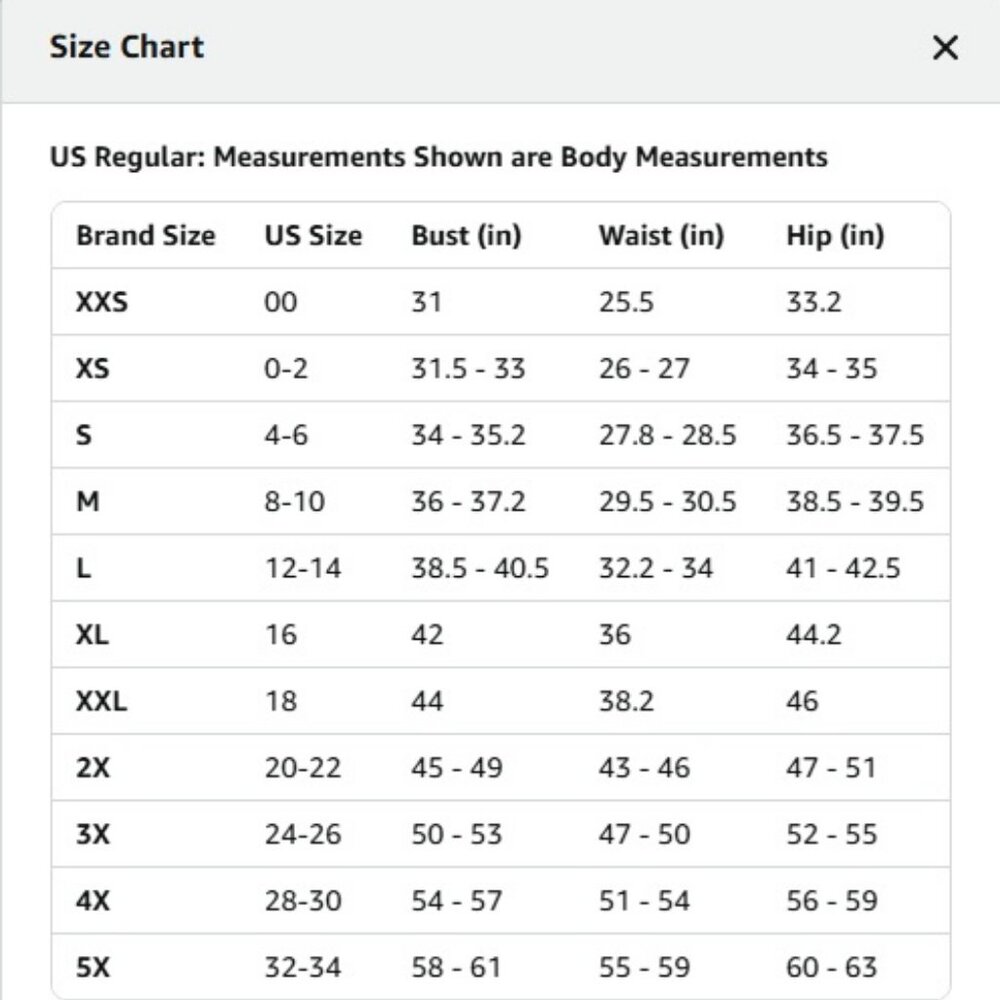The image size is (1000, 1000).
Task: Select US size 24-26 cell
Action: (x=303, y=834)
